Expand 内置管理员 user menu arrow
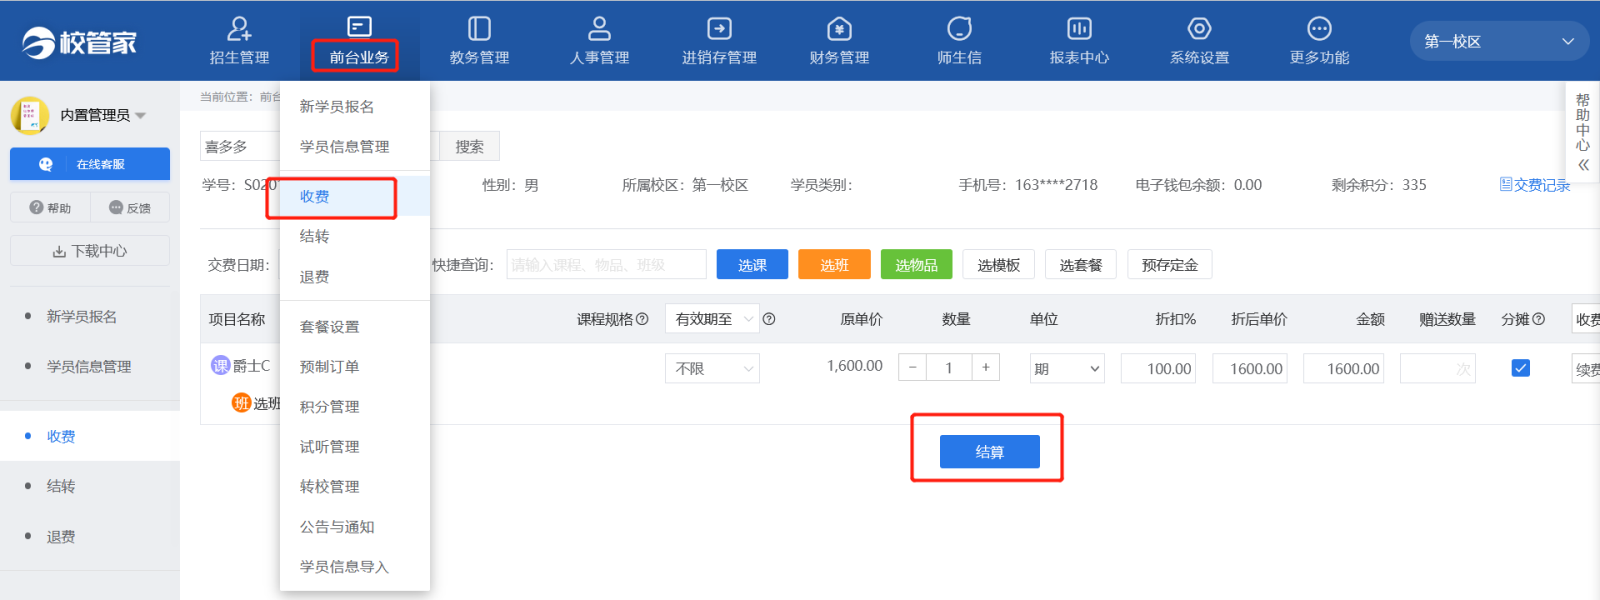The width and height of the screenshot is (1600, 600). click(x=141, y=116)
